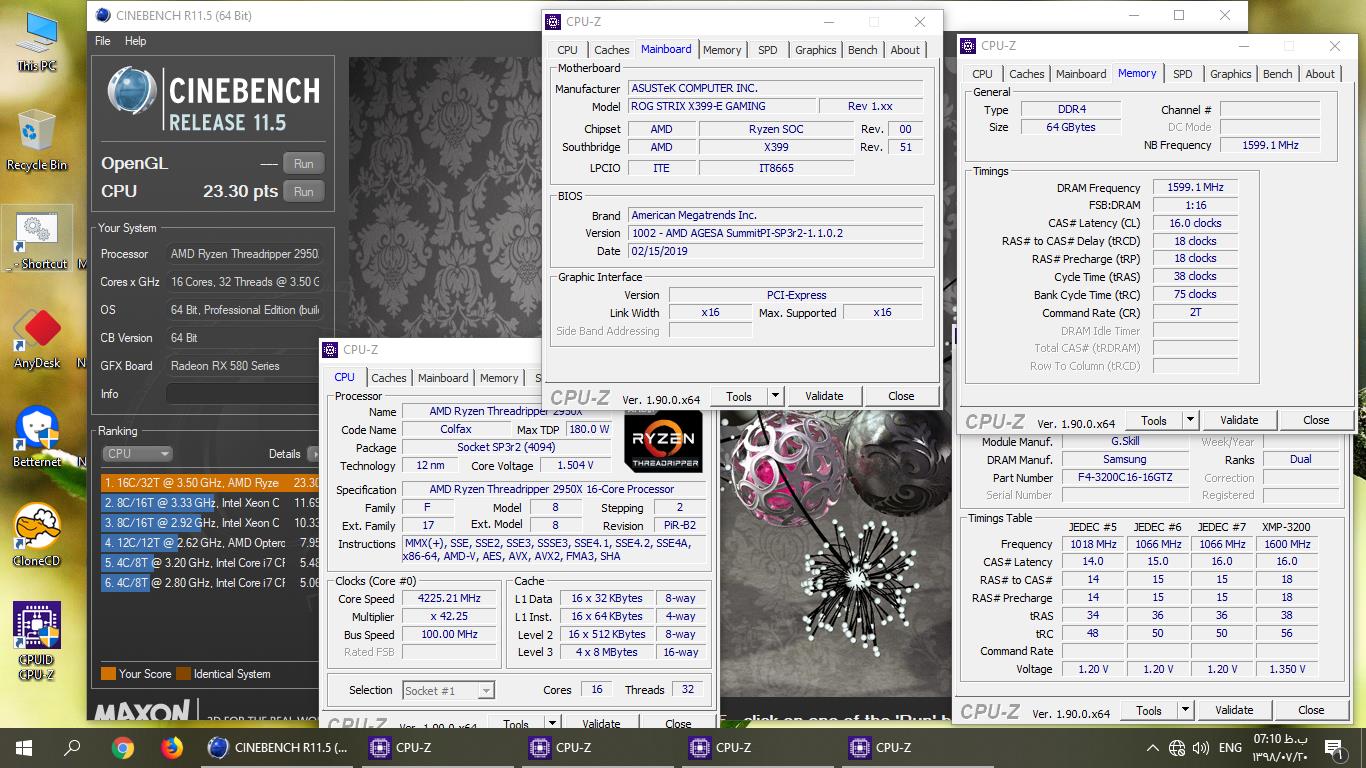Viewport: 1366px width, 768px height.
Task: Open About tab in Mainboard CPU-Z window
Action: point(905,50)
